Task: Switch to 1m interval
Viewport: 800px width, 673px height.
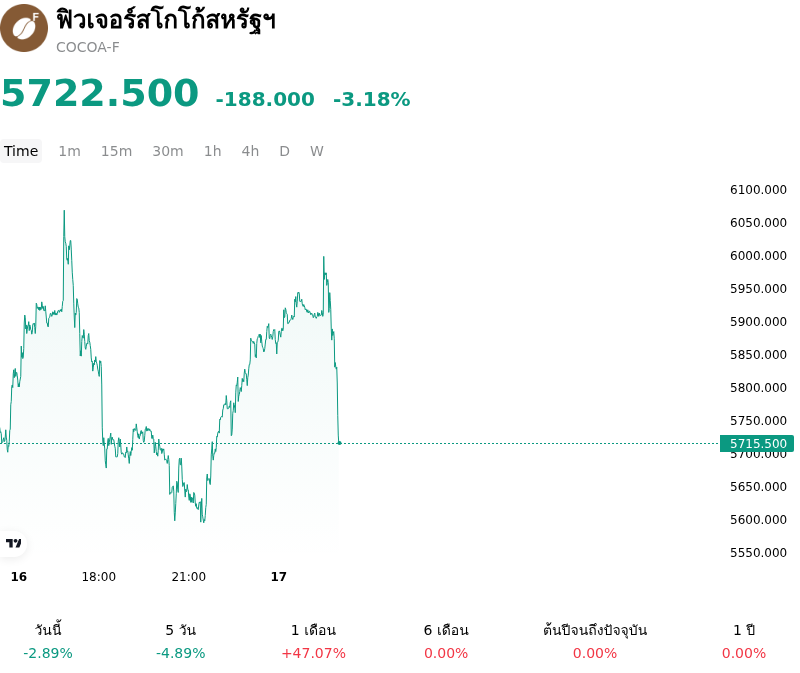Action: (69, 151)
